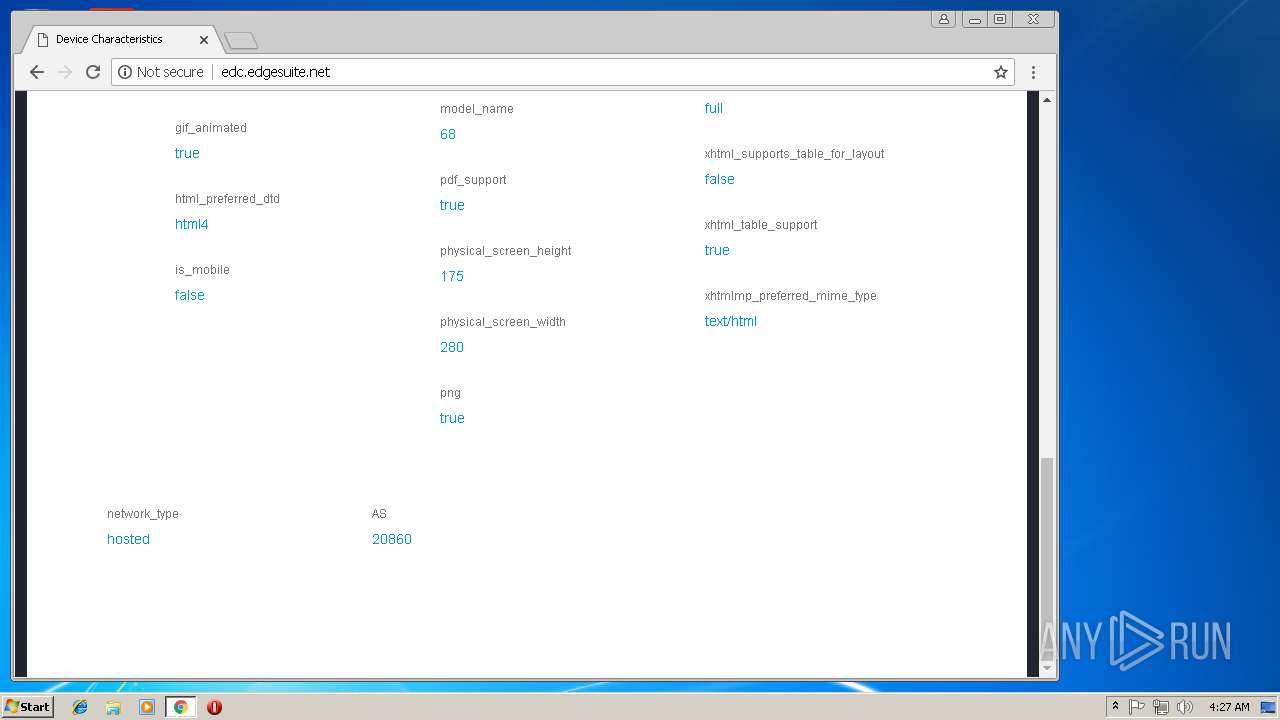
Task: Click the physical_screen_height label
Action: click(506, 251)
